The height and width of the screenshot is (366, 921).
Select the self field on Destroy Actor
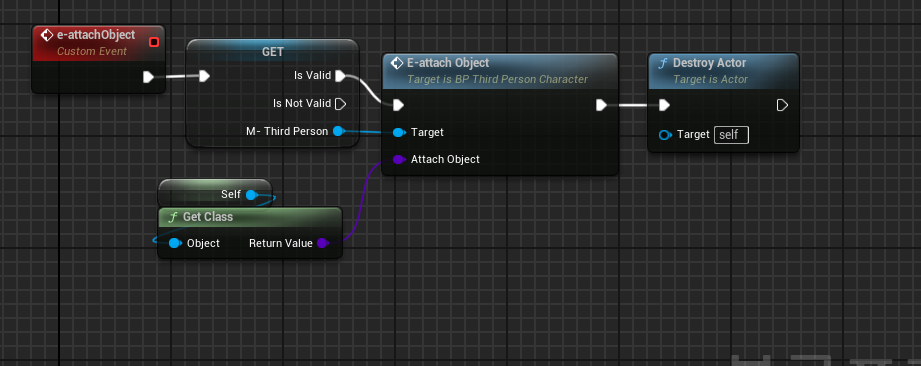click(x=731, y=135)
